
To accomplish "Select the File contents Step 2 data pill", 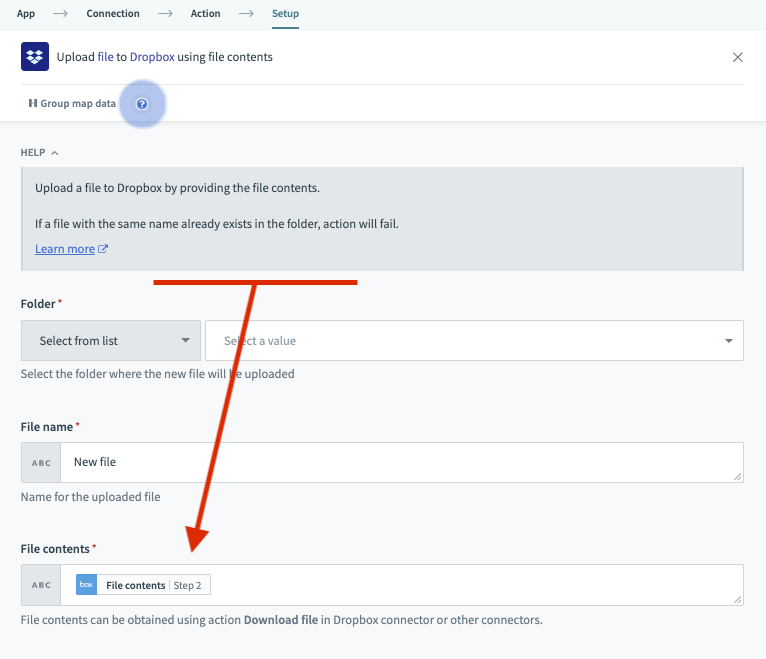I will (x=143, y=585).
